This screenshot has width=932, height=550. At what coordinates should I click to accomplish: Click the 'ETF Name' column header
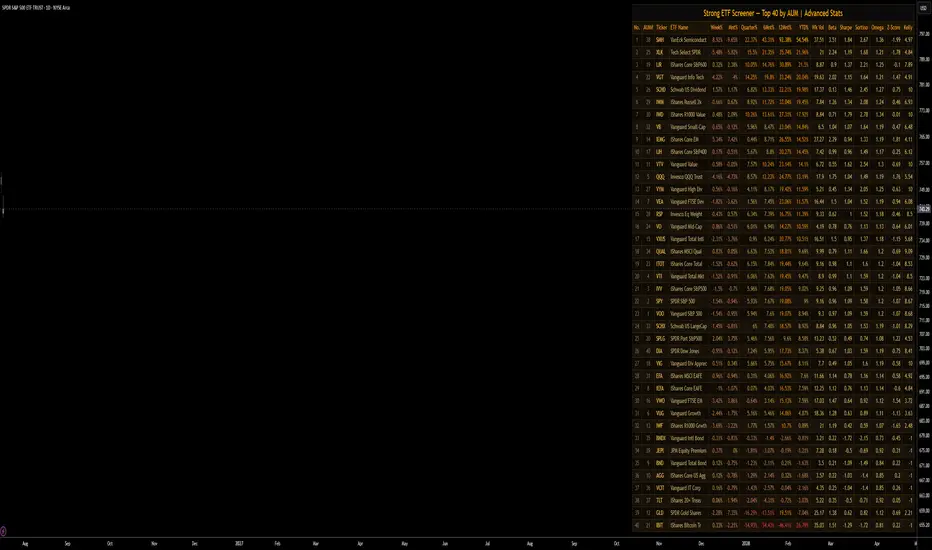(x=679, y=27)
